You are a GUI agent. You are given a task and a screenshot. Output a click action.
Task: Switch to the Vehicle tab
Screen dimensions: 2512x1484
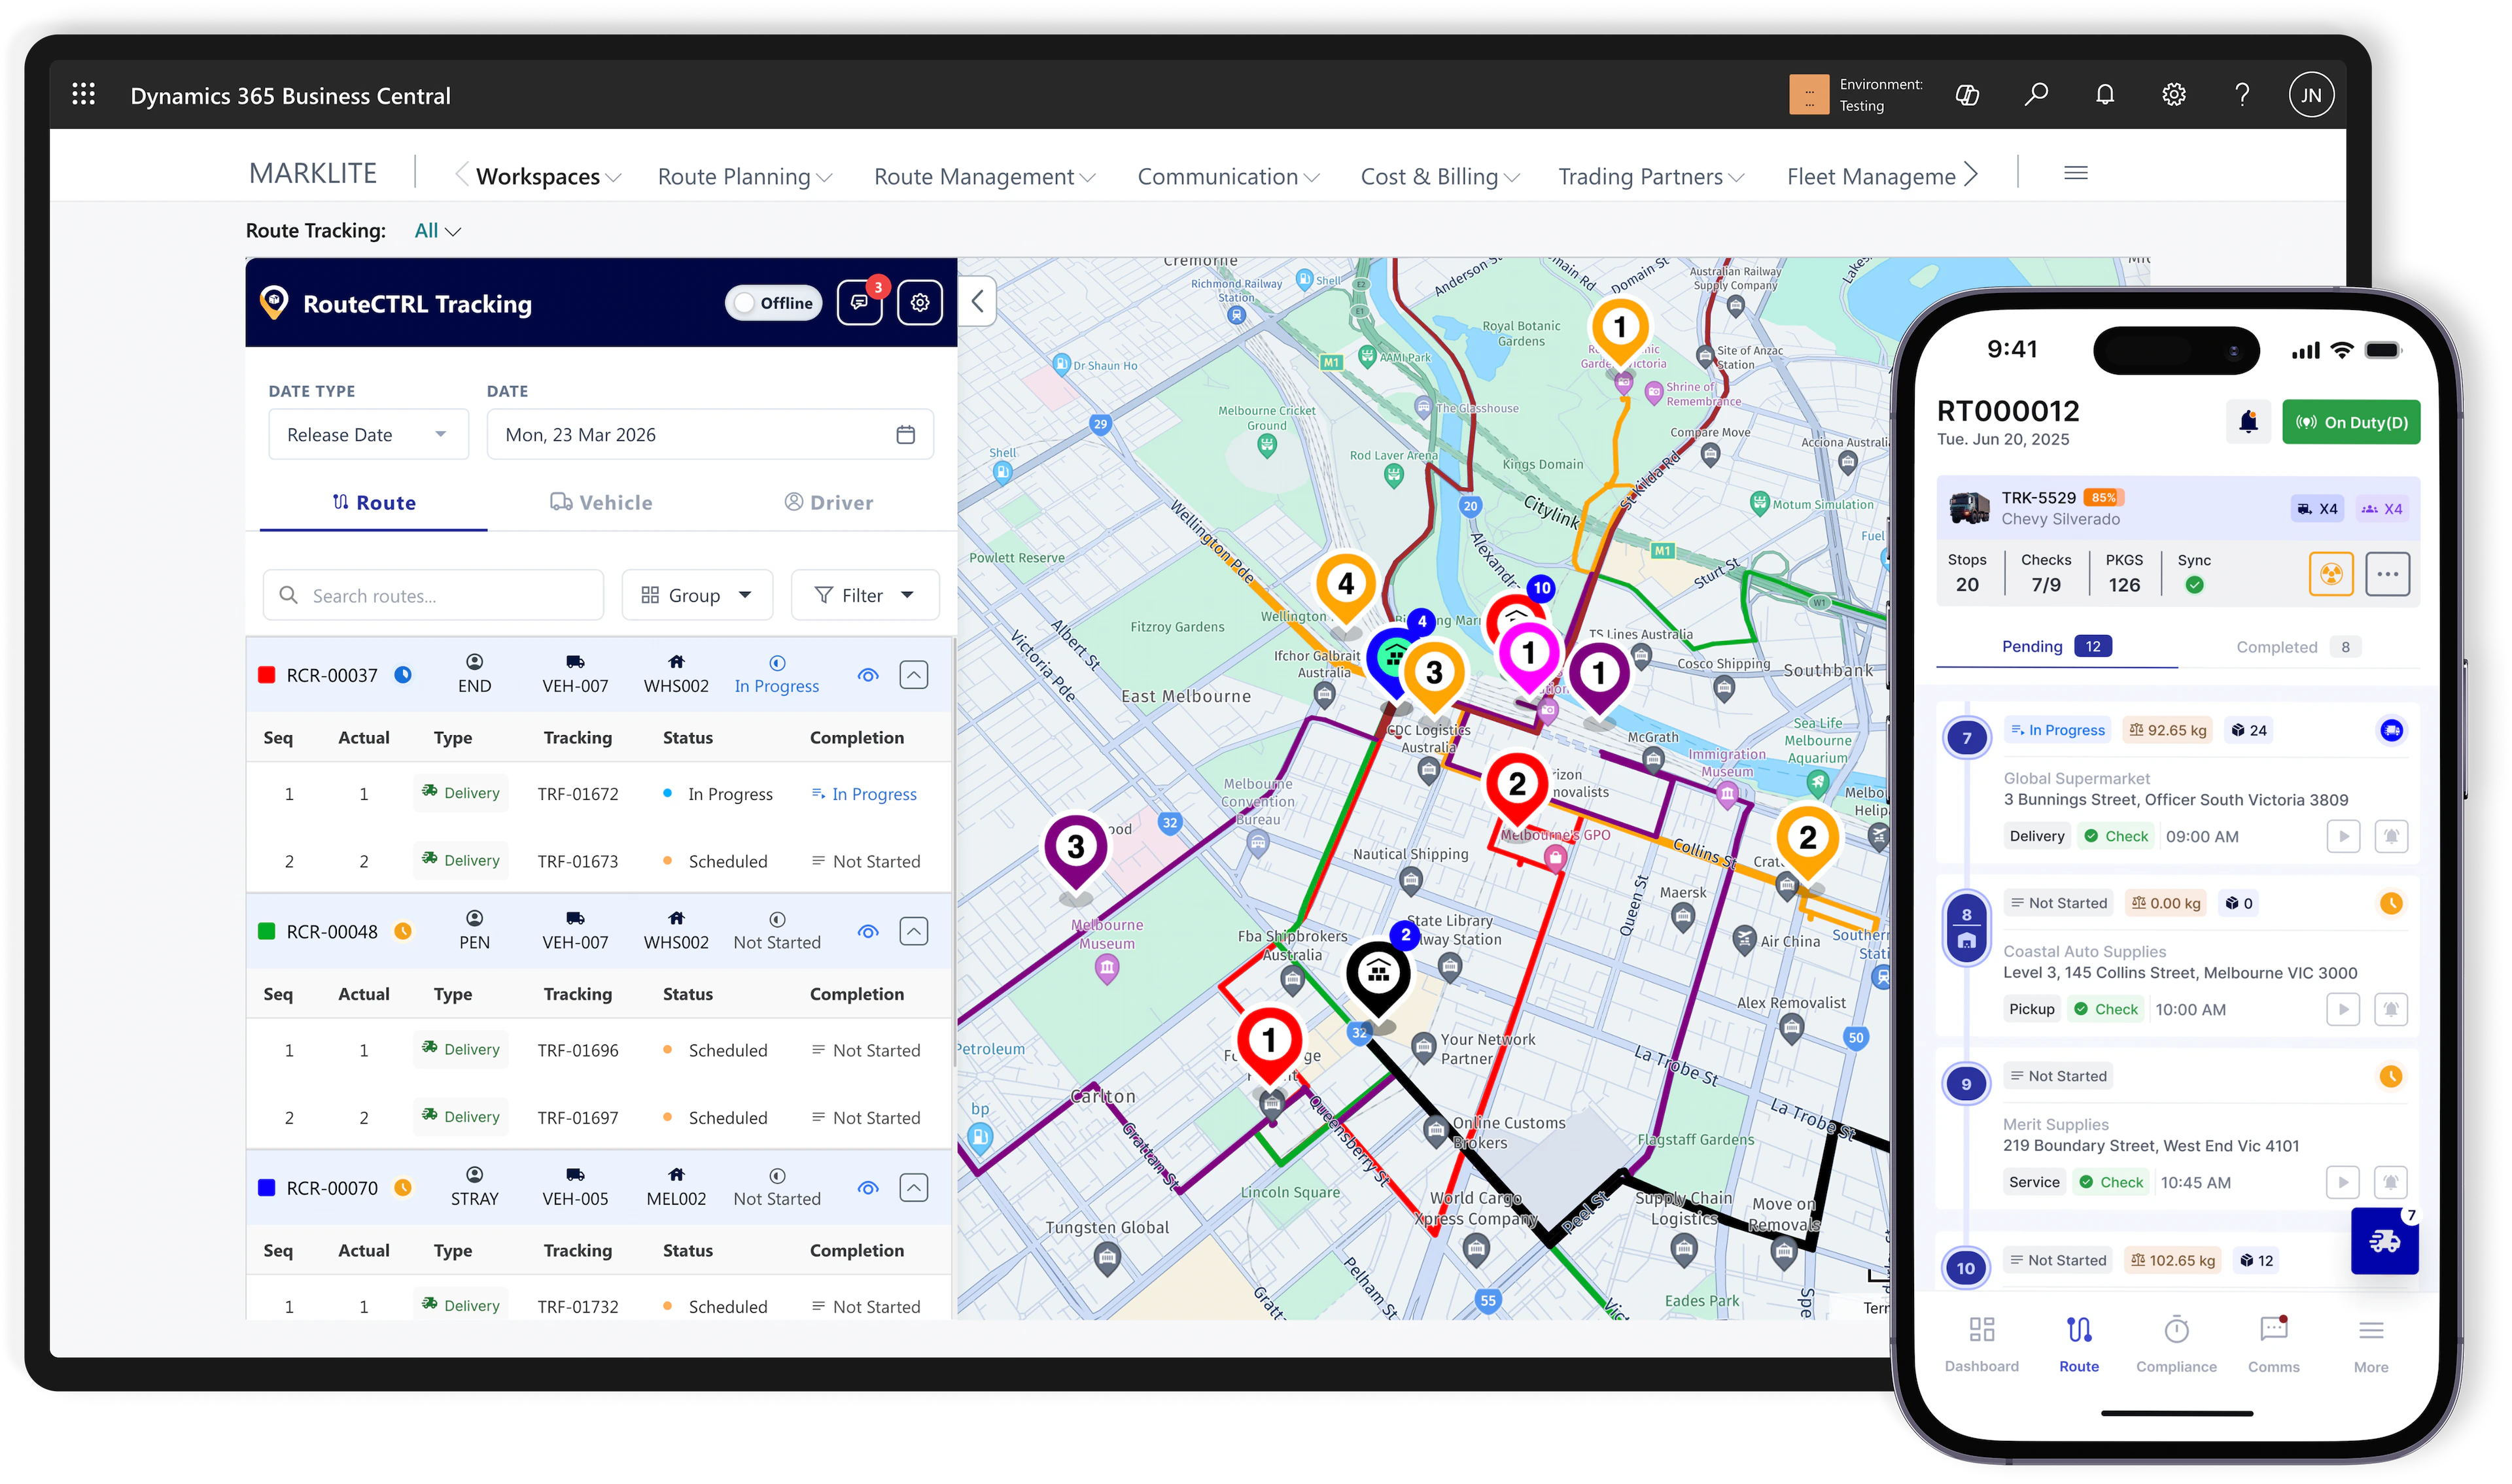pyautogui.click(x=601, y=503)
